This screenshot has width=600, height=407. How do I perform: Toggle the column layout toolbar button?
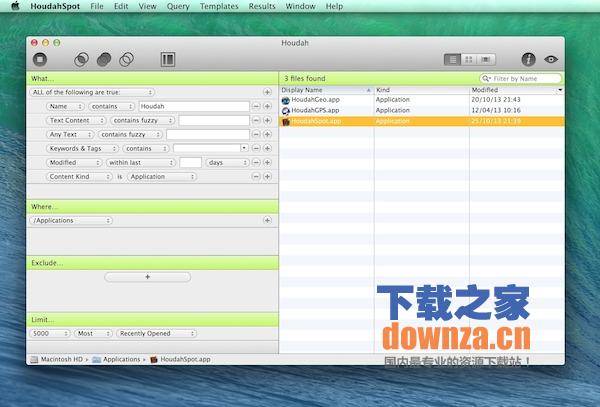tap(168, 59)
